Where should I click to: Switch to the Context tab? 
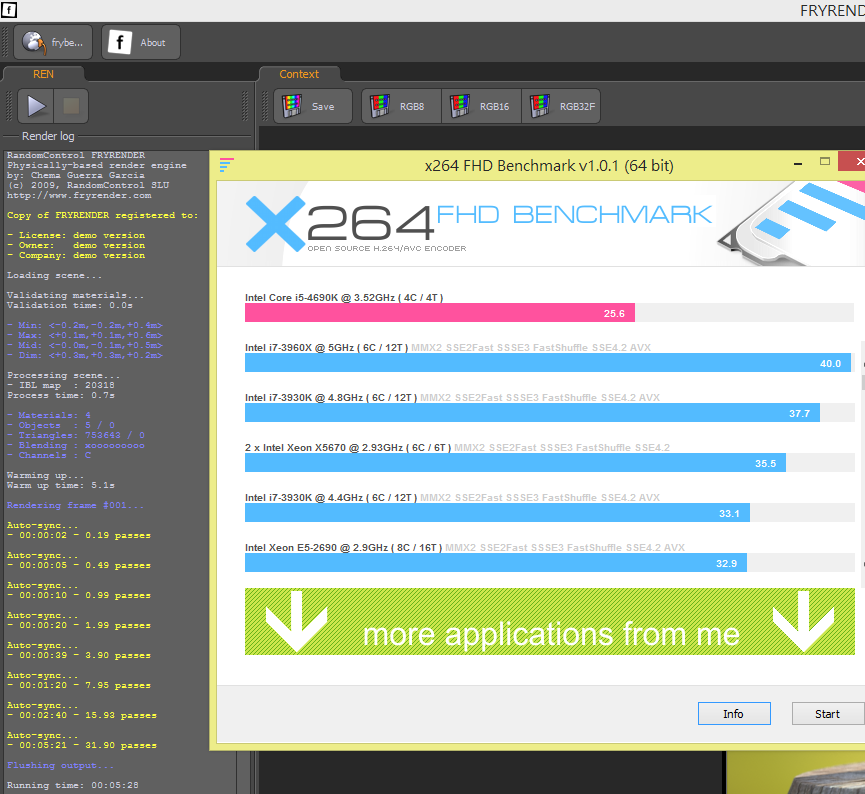pos(299,74)
